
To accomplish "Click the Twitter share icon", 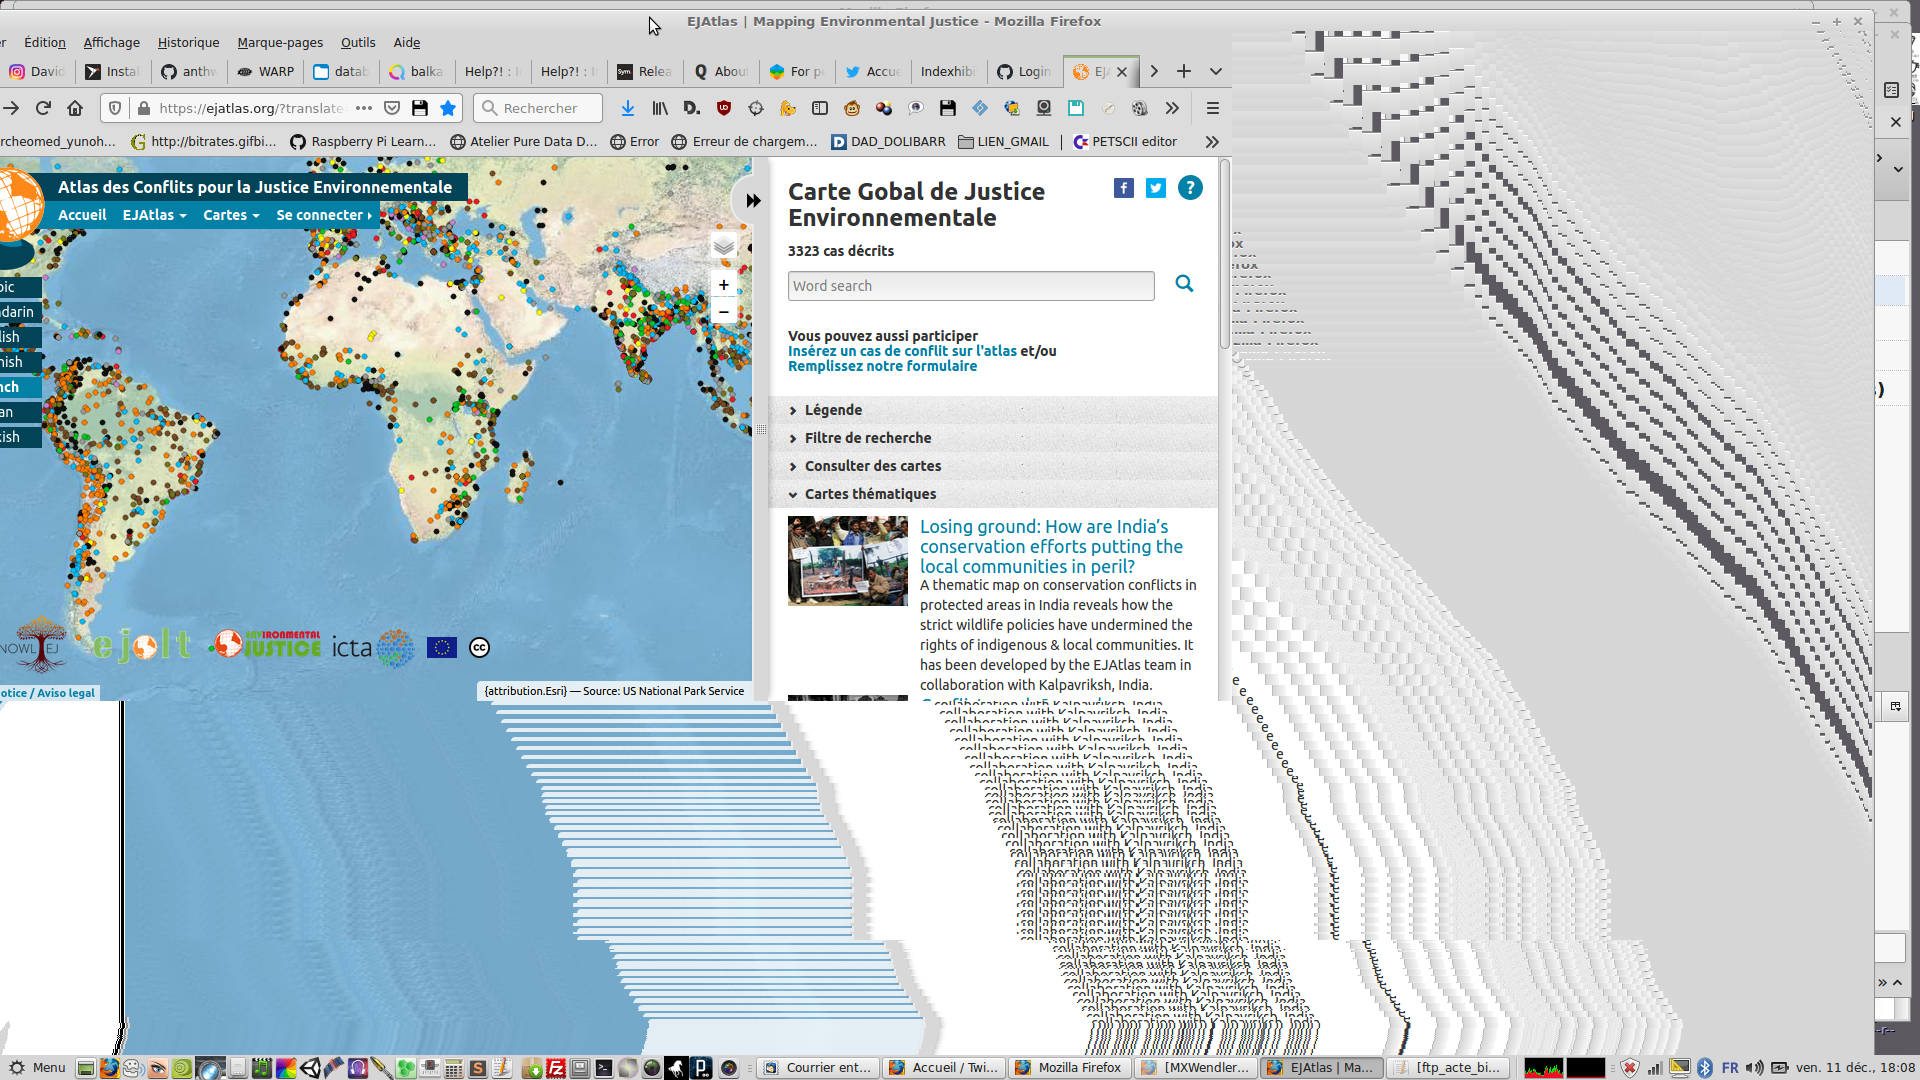I will tap(1156, 188).
